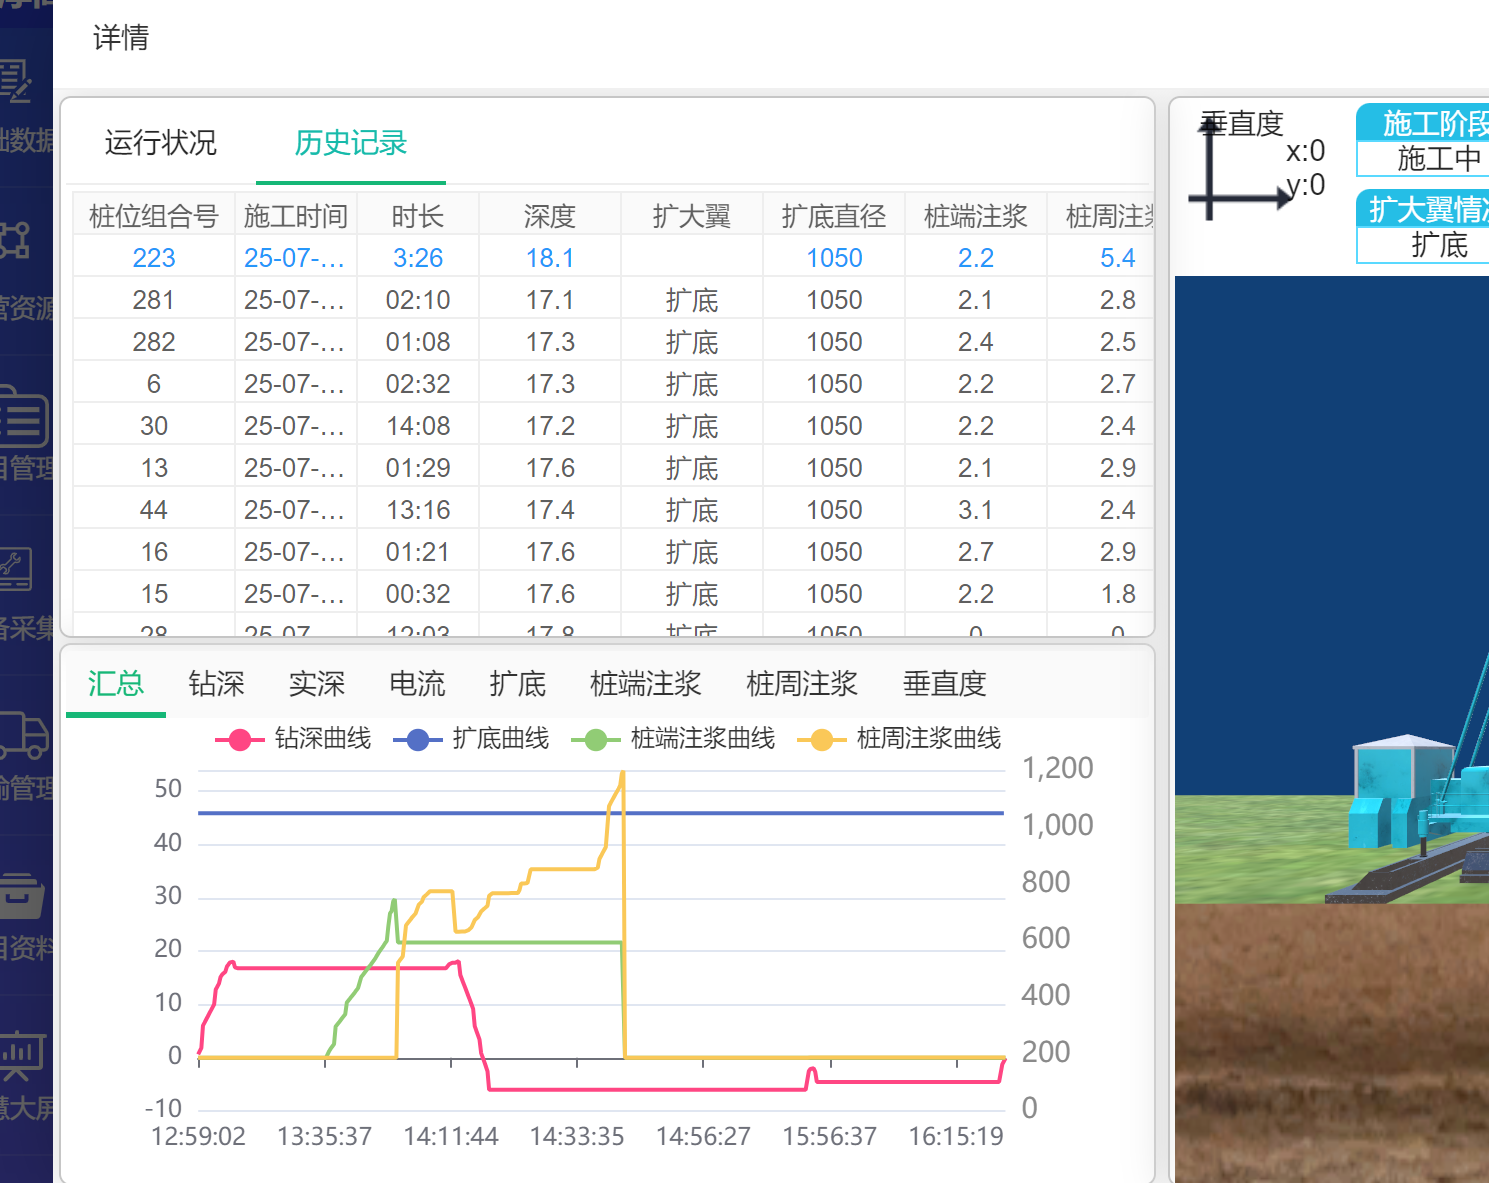This screenshot has width=1489, height=1183.
Task: Toggle the 桩端注浆曲线 legend series
Action: point(674,739)
